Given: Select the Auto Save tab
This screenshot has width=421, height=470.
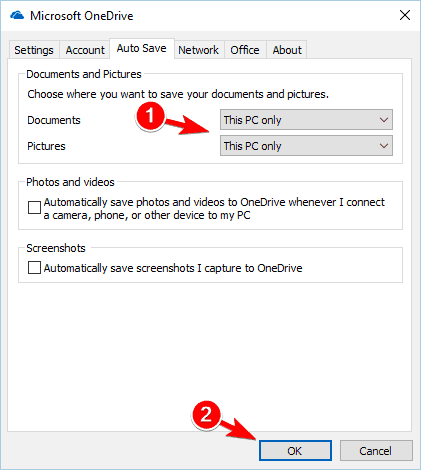Looking at the screenshot, I should pyautogui.click(x=142, y=49).
